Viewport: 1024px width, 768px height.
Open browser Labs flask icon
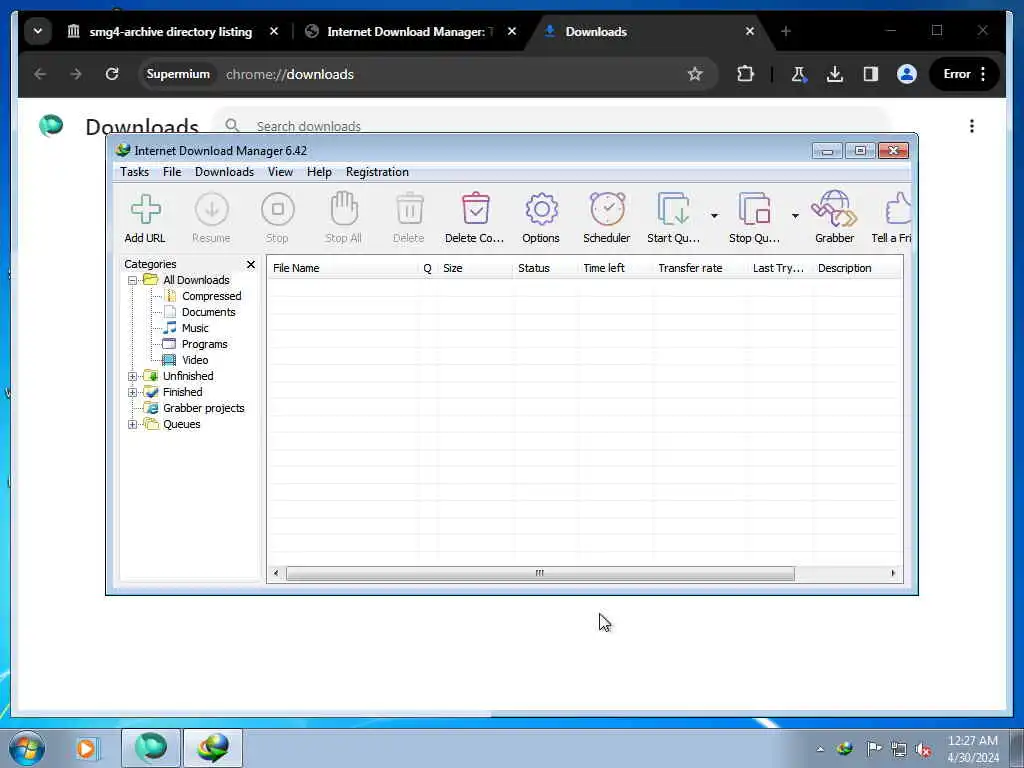(x=799, y=74)
